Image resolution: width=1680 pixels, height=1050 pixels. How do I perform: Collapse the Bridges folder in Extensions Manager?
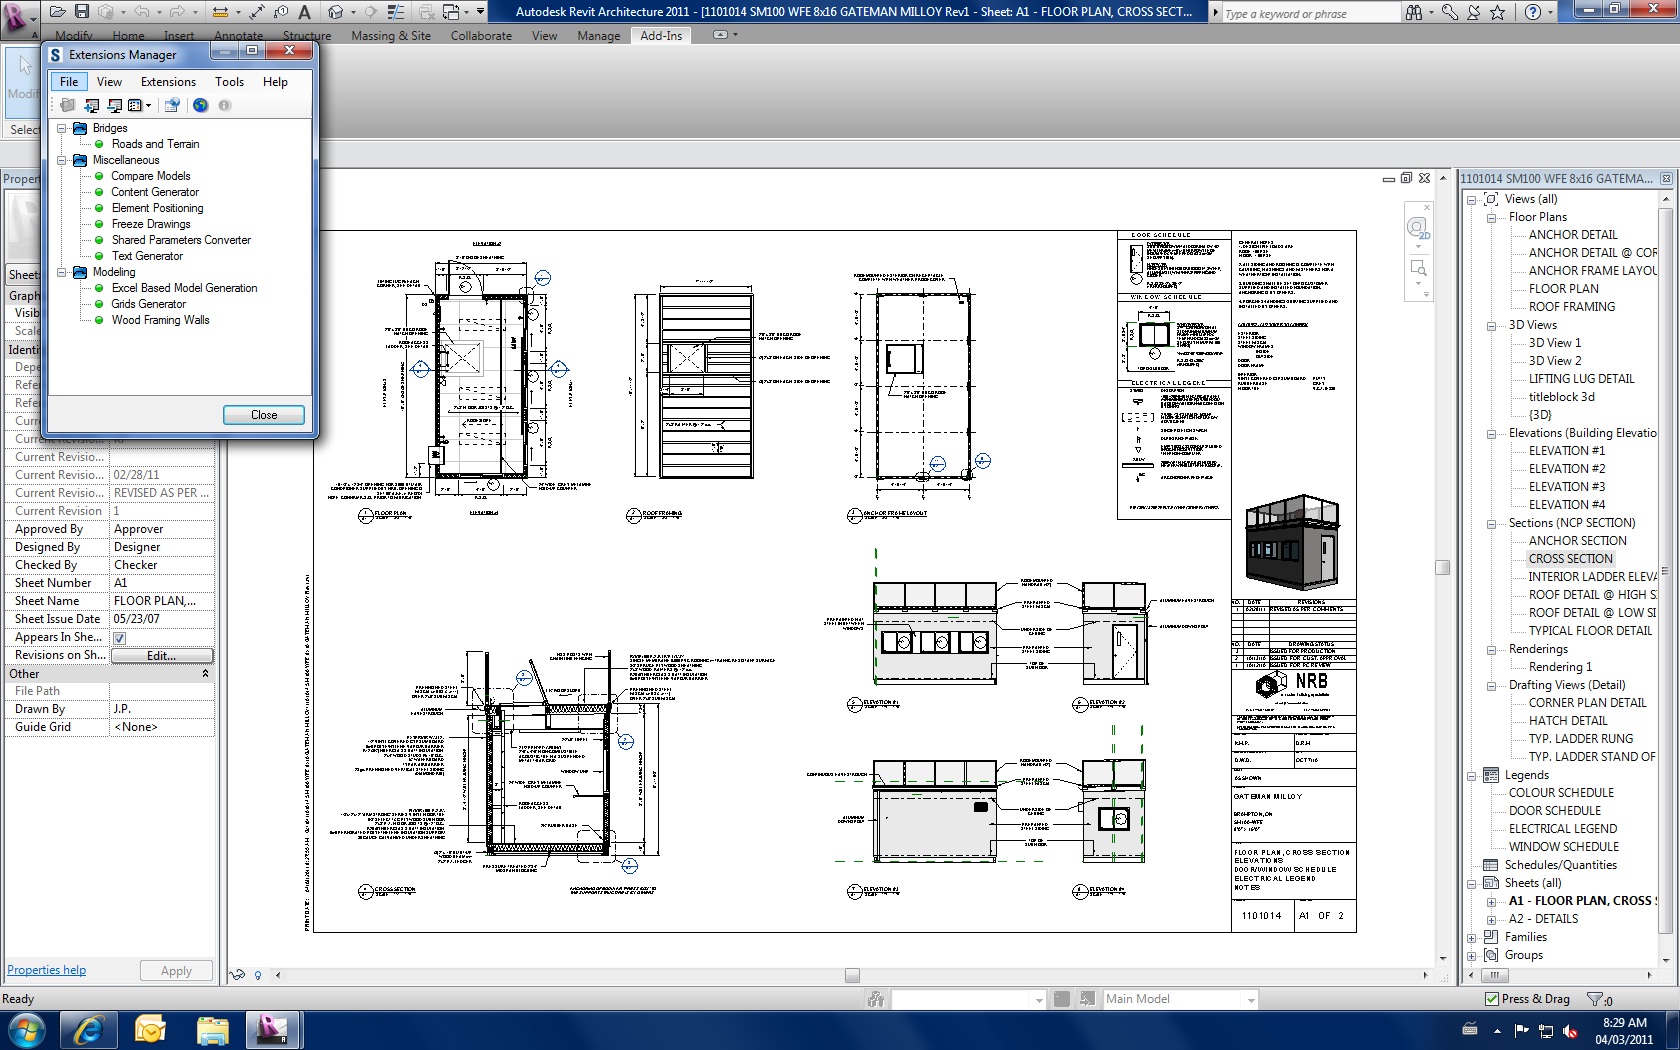click(62, 128)
